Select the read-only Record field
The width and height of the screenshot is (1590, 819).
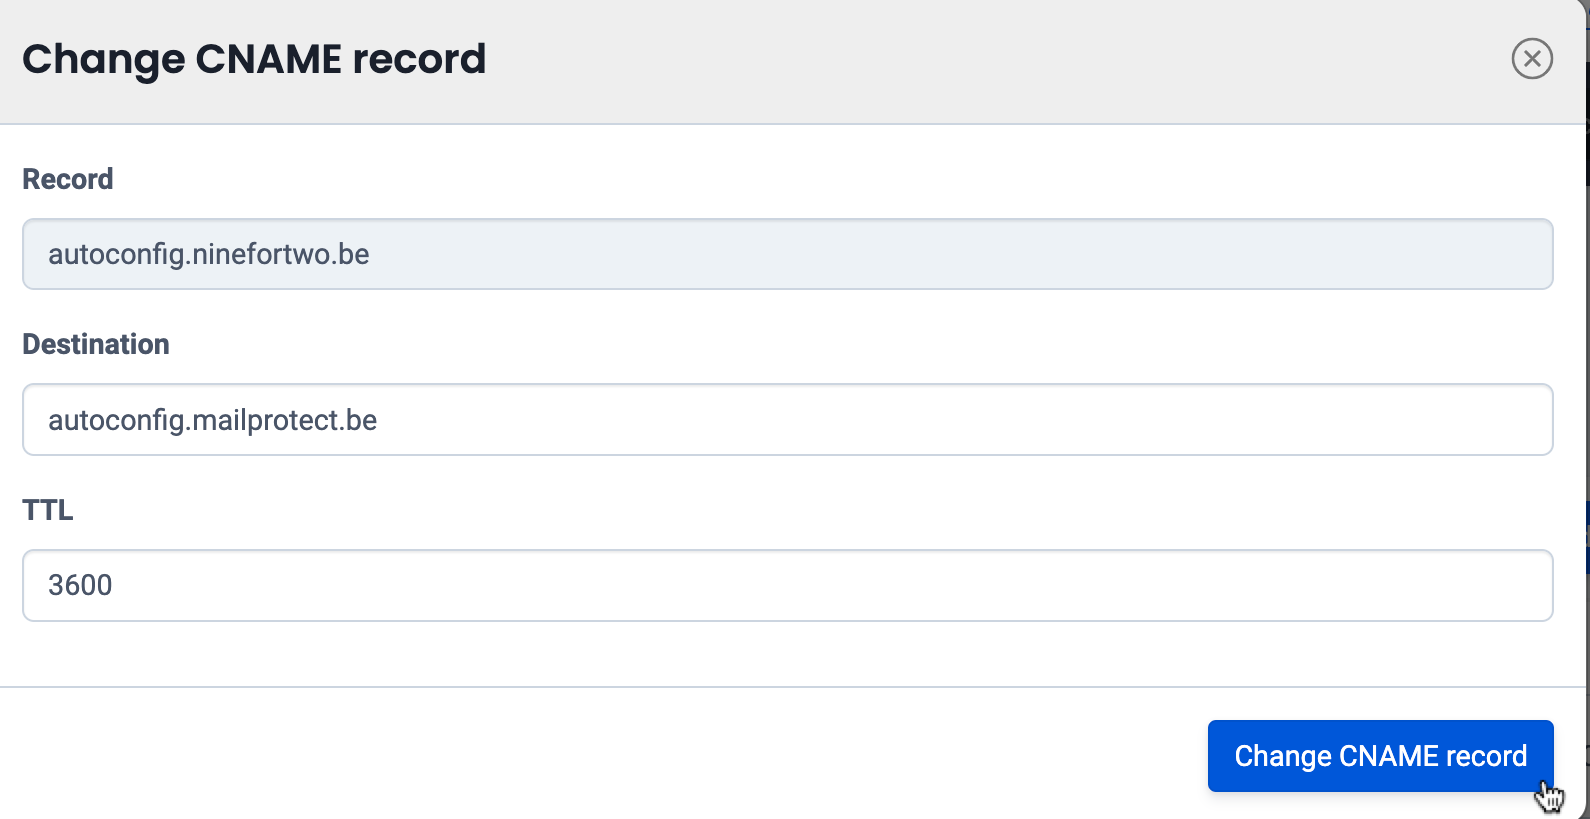[787, 254]
